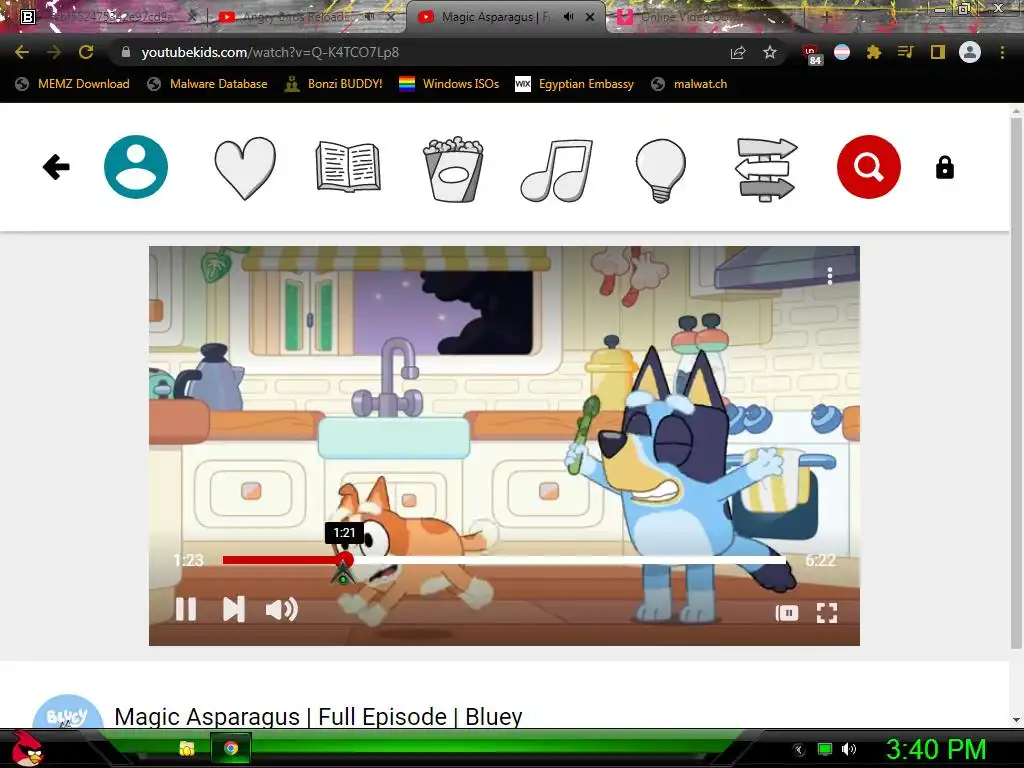Open the Egyptian Embassy bookmark
Viewport: 1024px width, 768px height.
[575, 84]
